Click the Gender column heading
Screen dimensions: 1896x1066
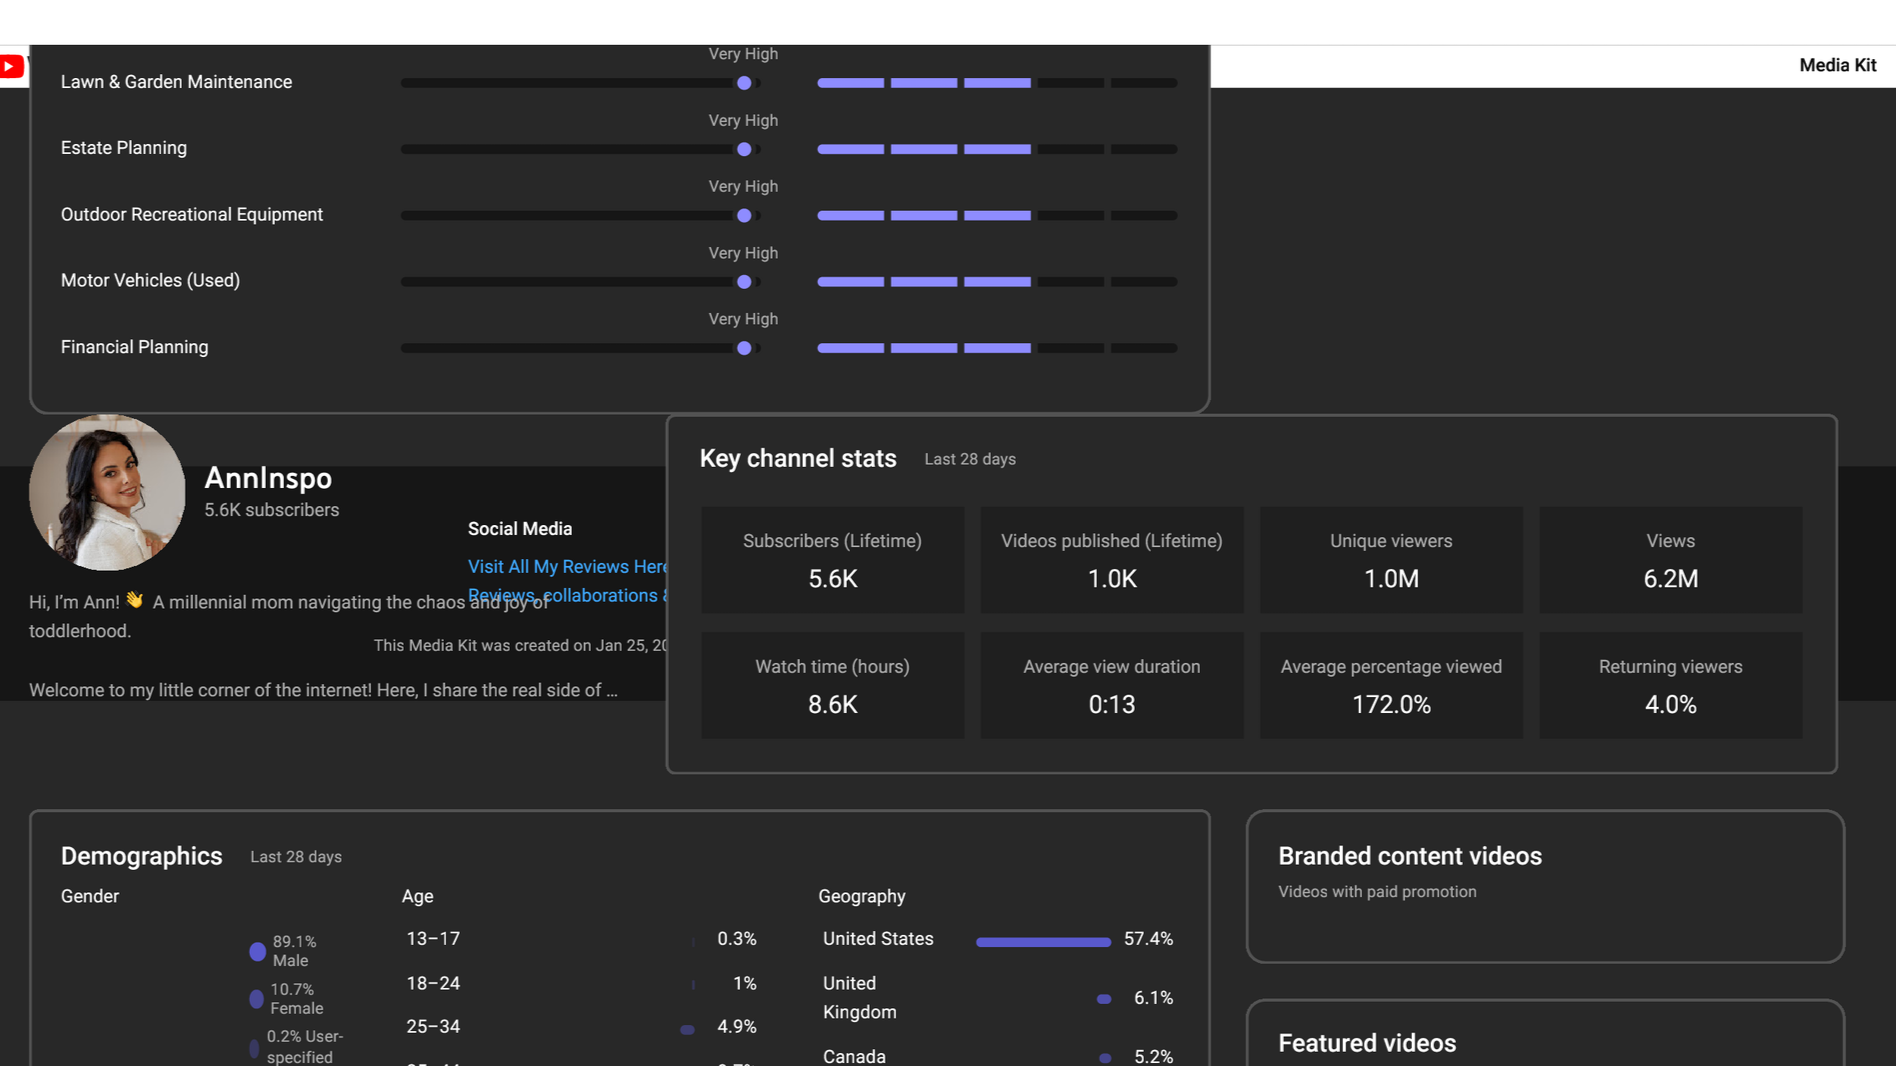pyautogui.click(x=90, y=897)
